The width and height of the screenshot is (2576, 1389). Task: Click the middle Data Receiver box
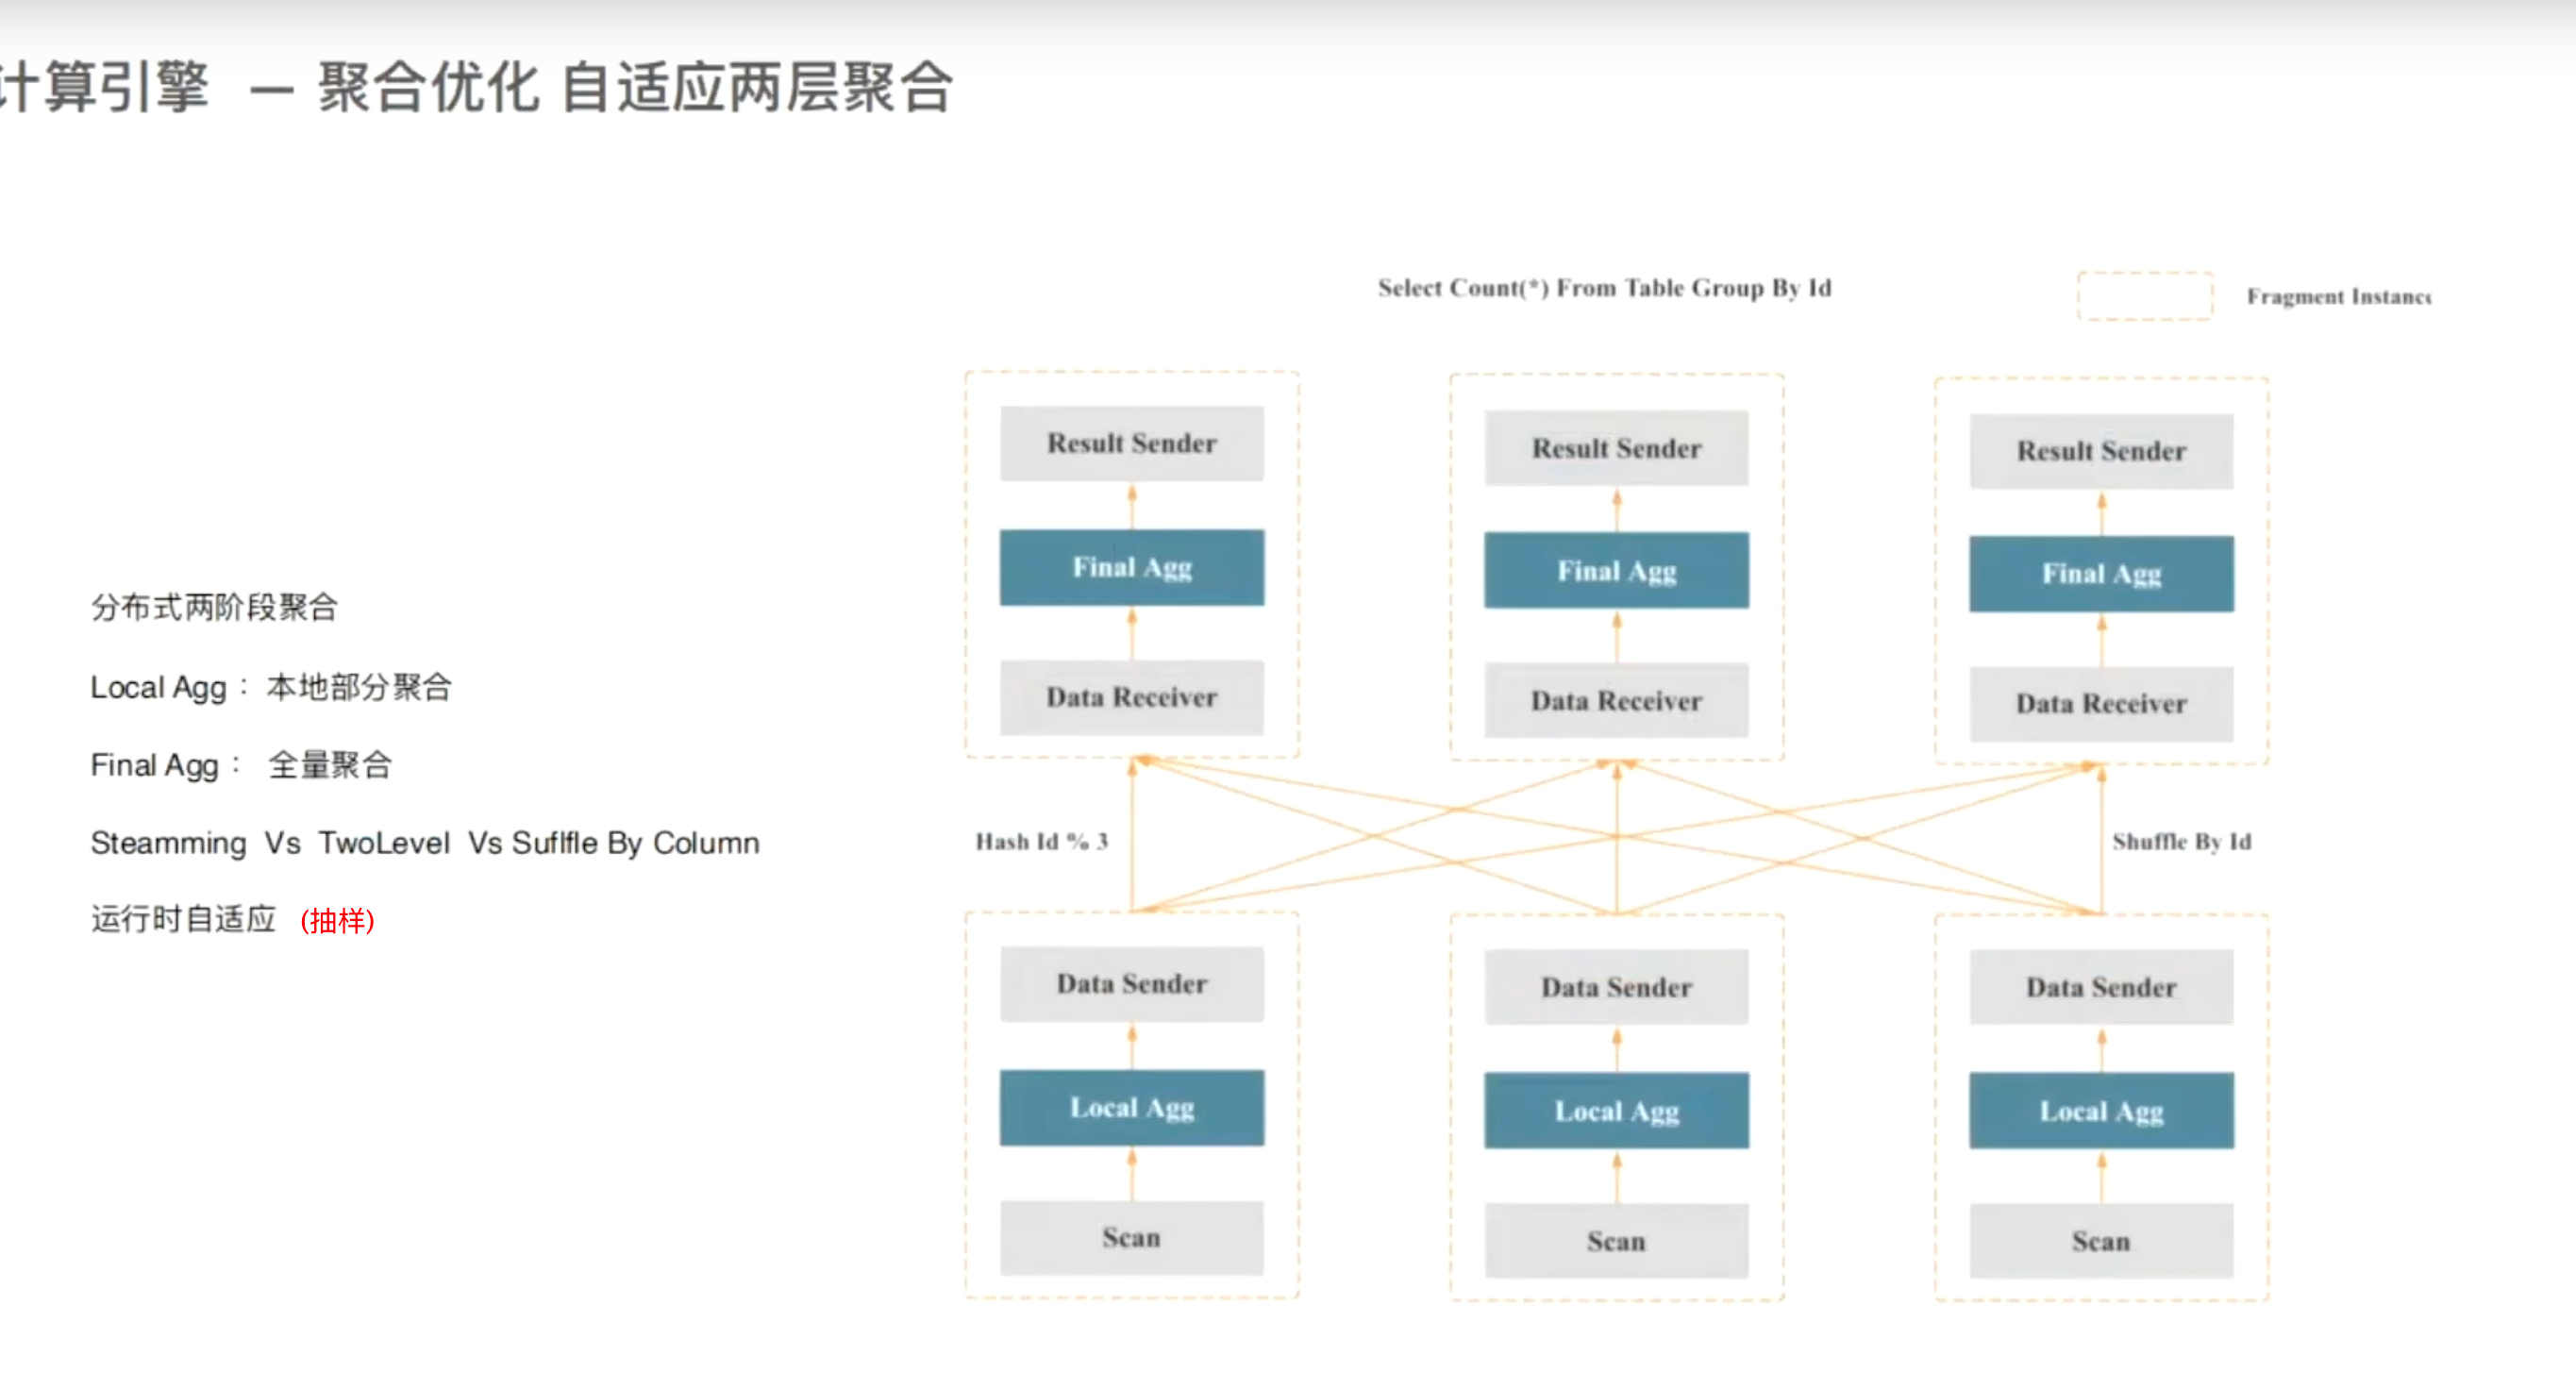coord(1616,701)
